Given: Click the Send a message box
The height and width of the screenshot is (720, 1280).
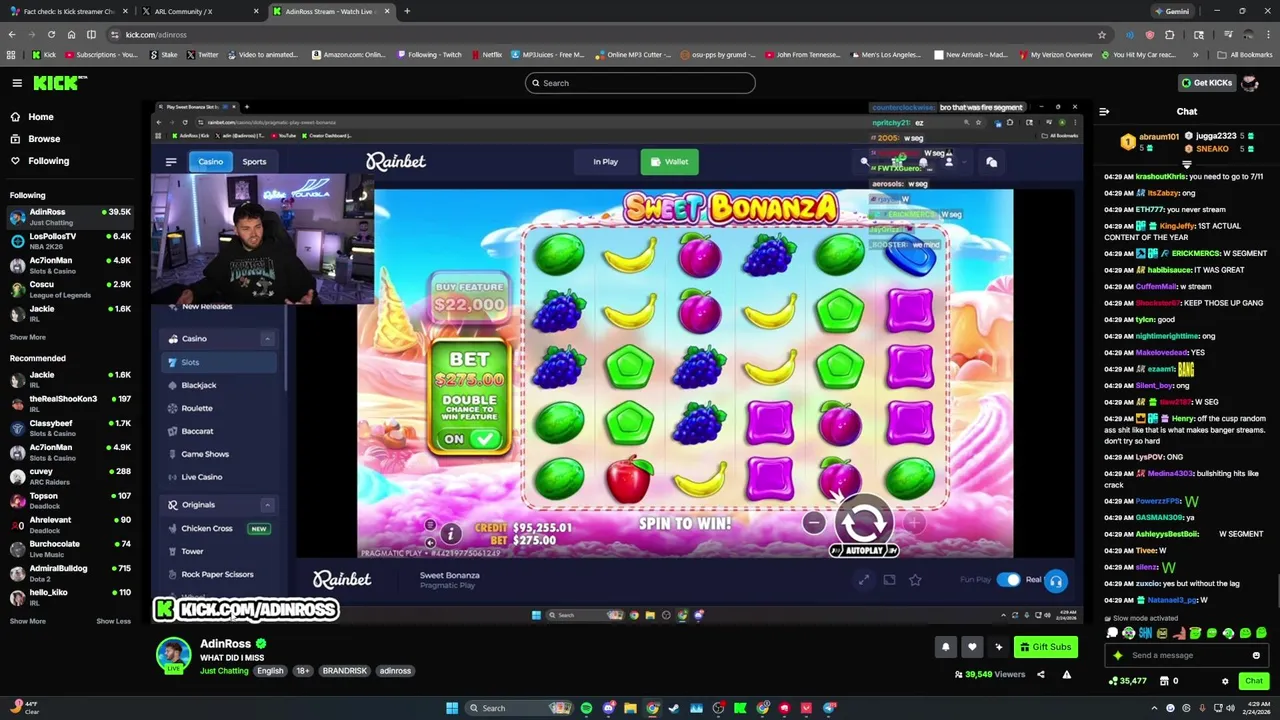Looking at the screenshot, I should [x=1185, y=655].
